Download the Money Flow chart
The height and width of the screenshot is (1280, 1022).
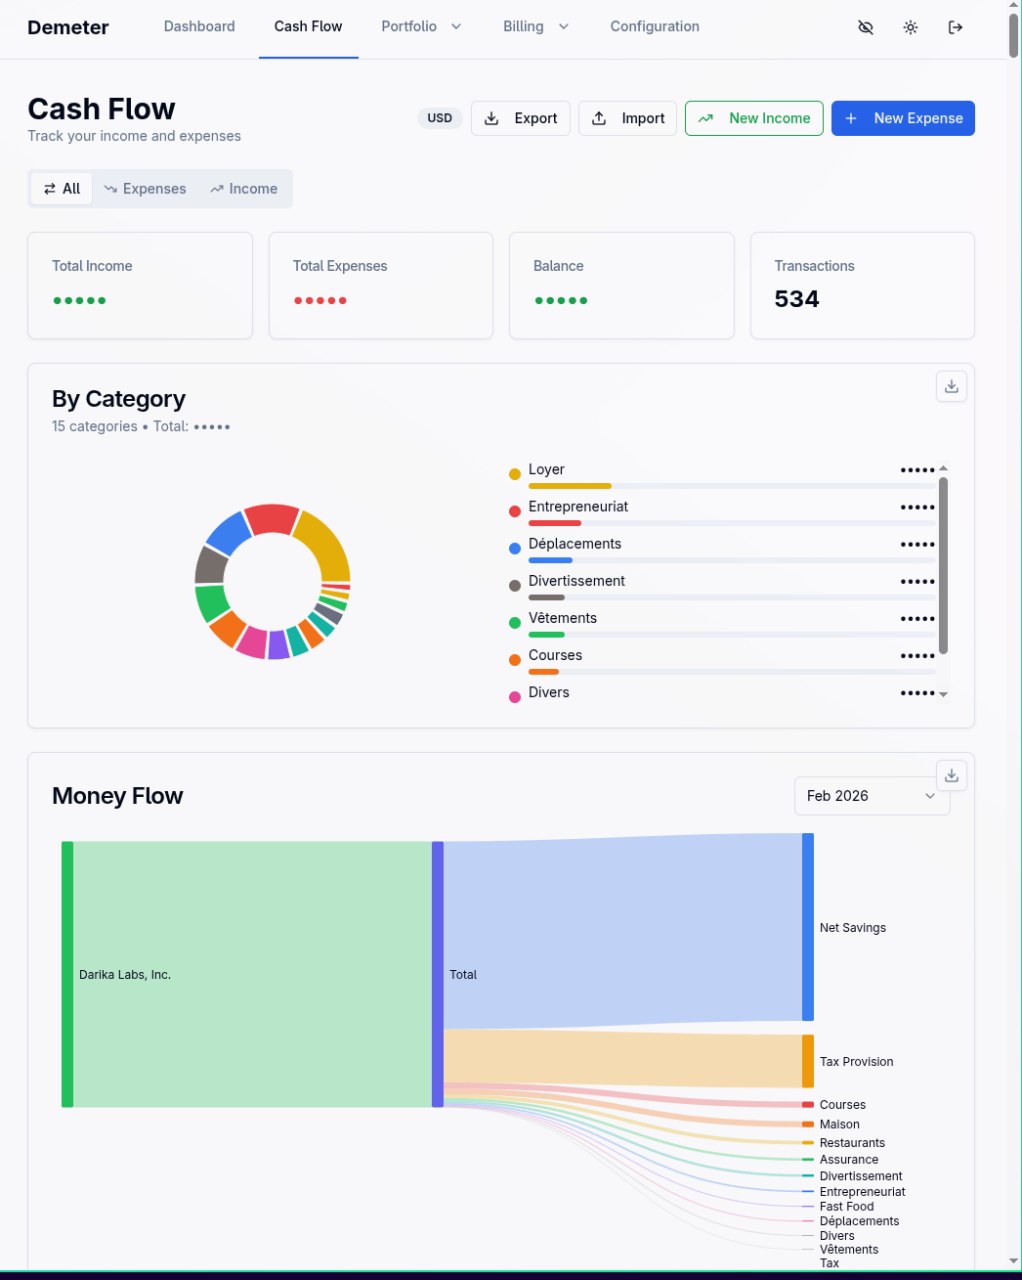coord(951,776)
